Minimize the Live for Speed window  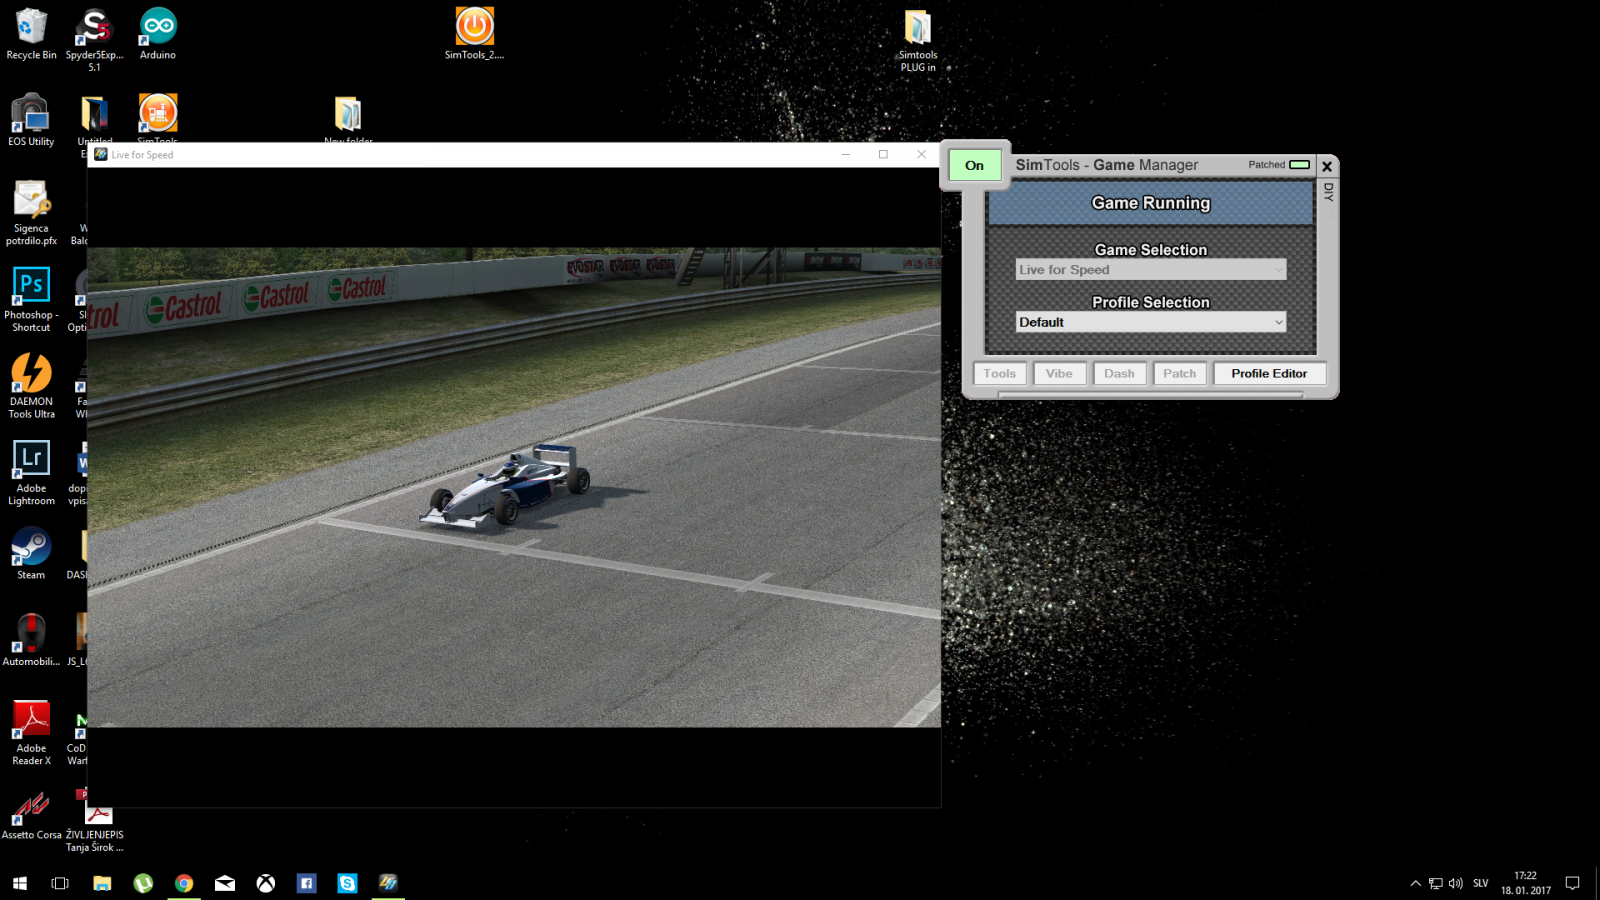coord(846,154)
